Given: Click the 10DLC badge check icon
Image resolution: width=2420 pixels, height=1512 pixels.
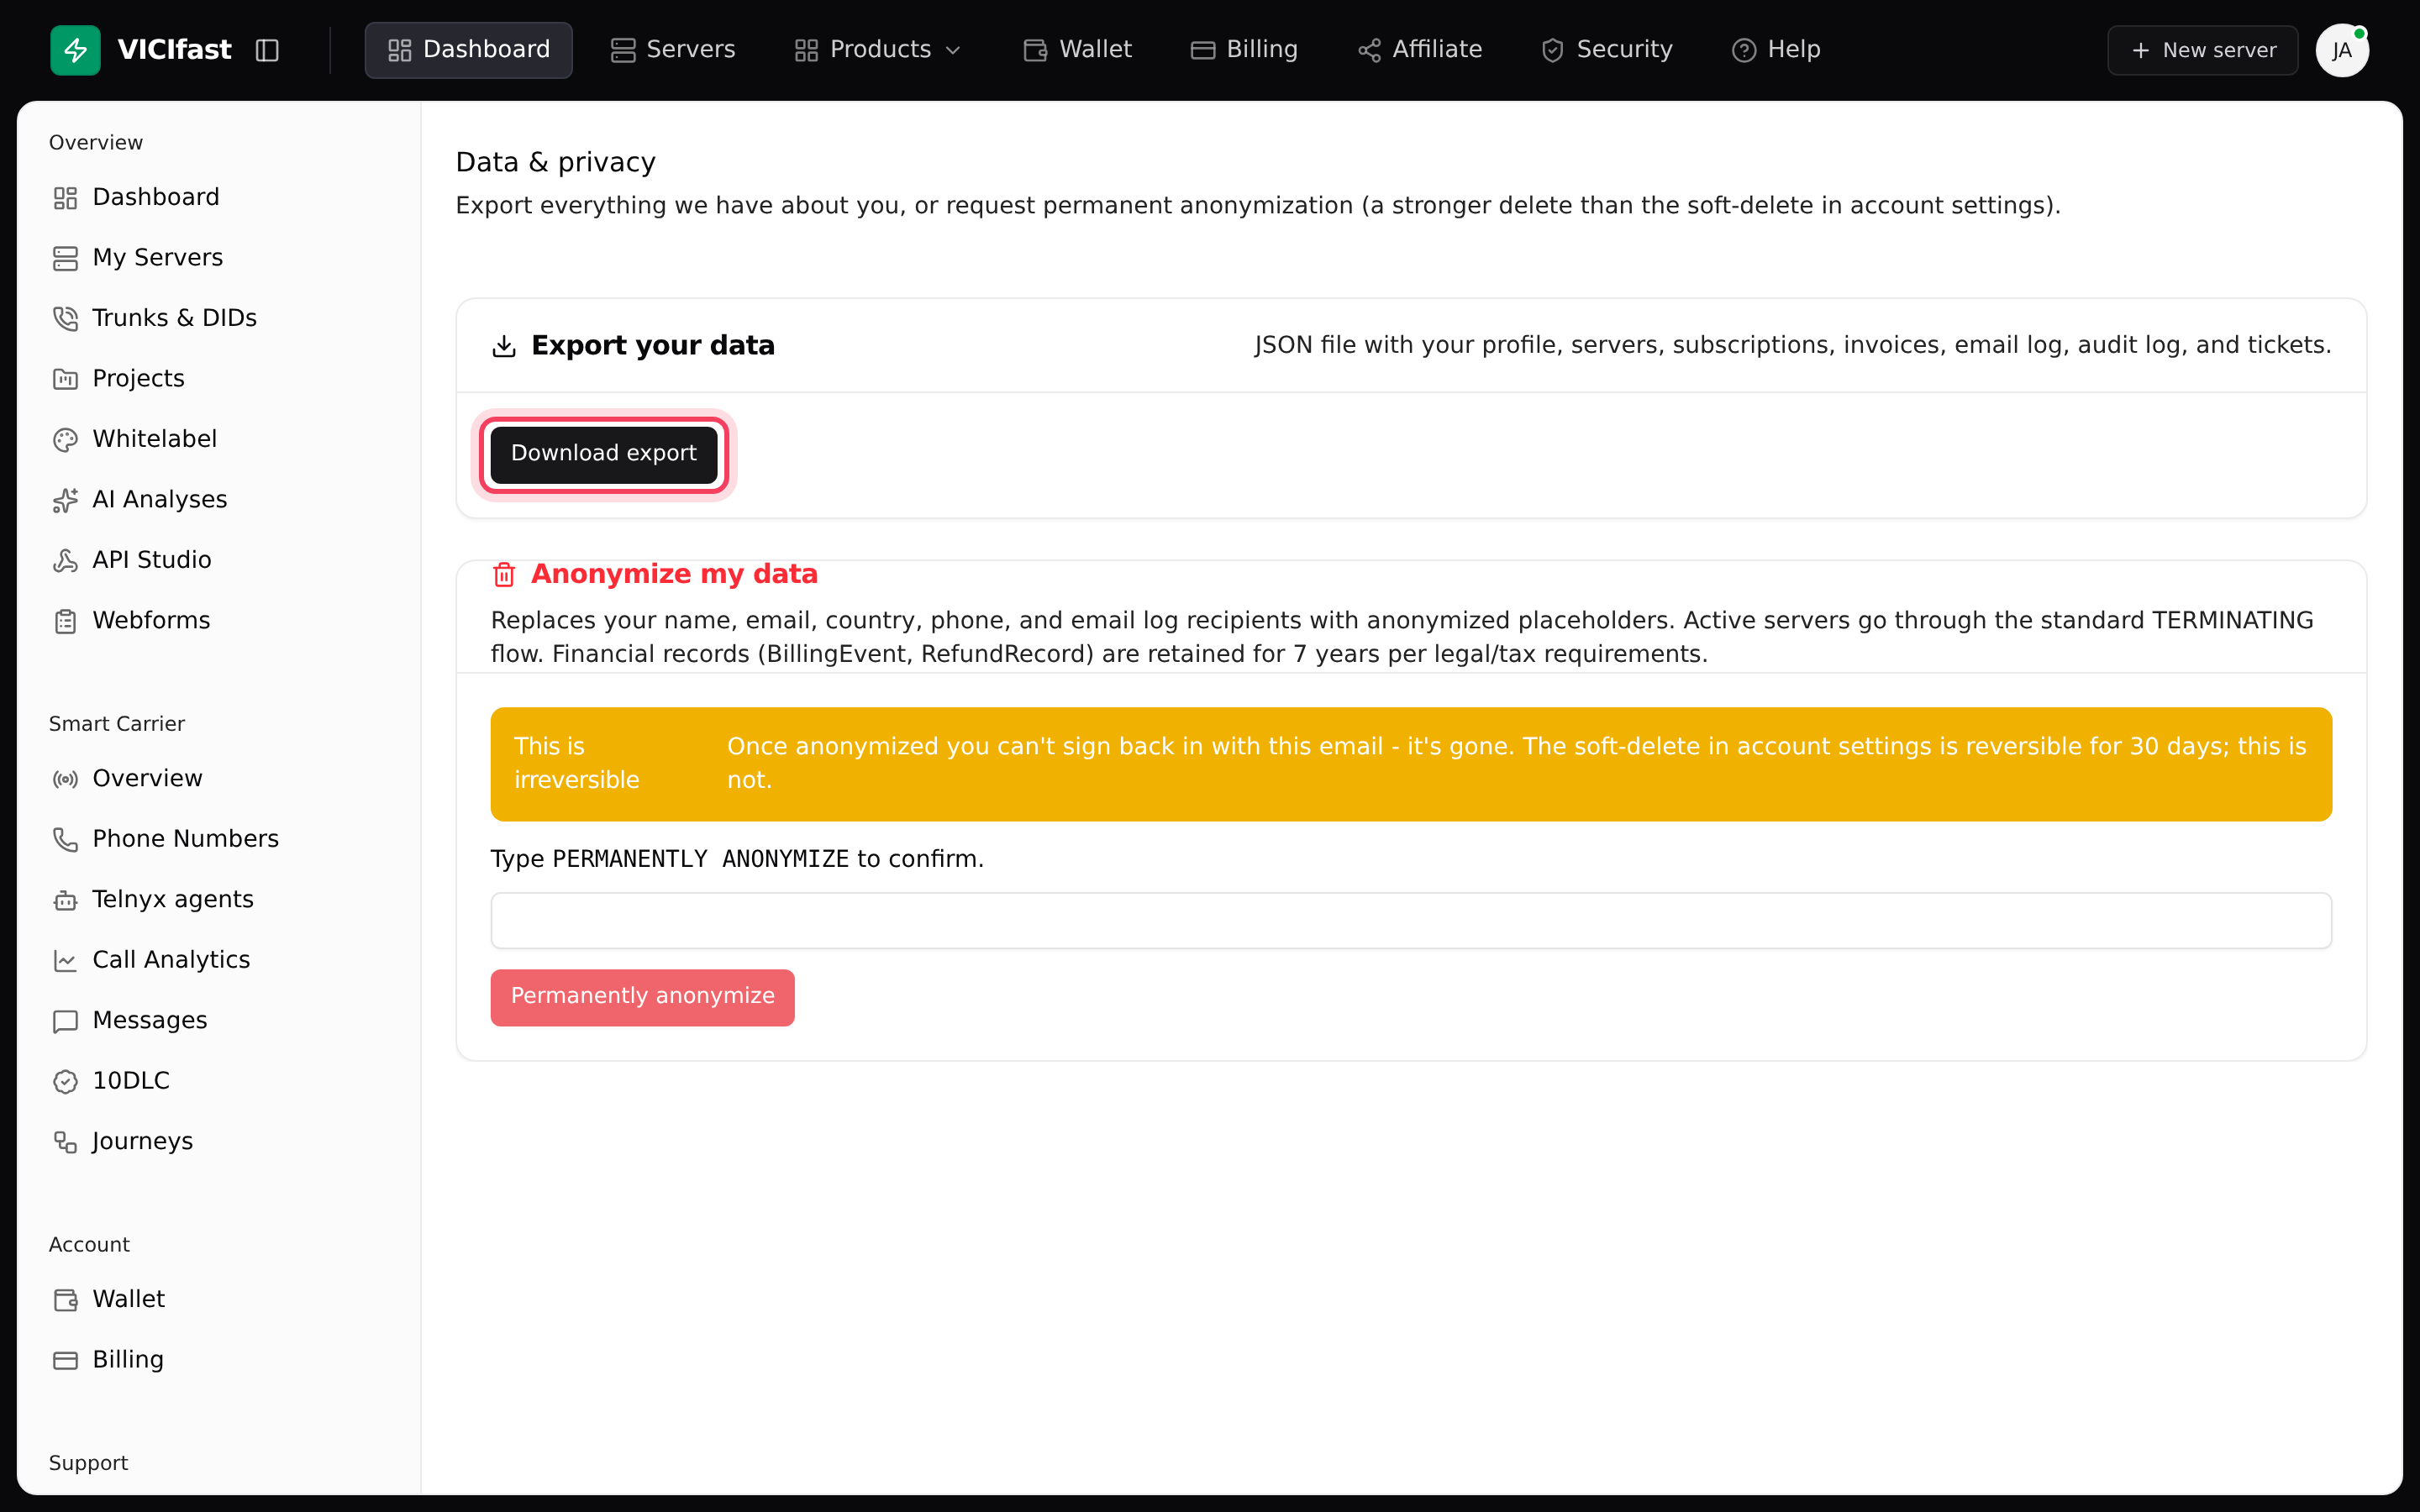Looking at the screenshot, I should click(65, 1081).
